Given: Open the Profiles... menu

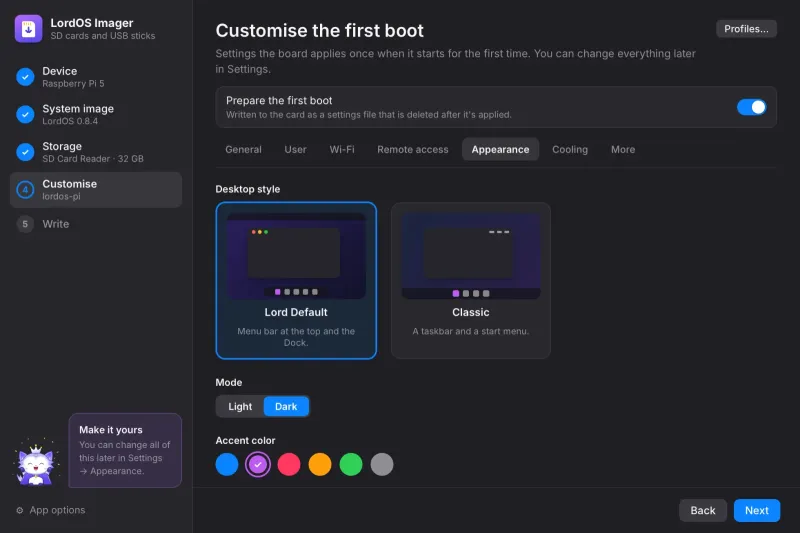Looking at the screenshot, I should click(x=746, y=29).
